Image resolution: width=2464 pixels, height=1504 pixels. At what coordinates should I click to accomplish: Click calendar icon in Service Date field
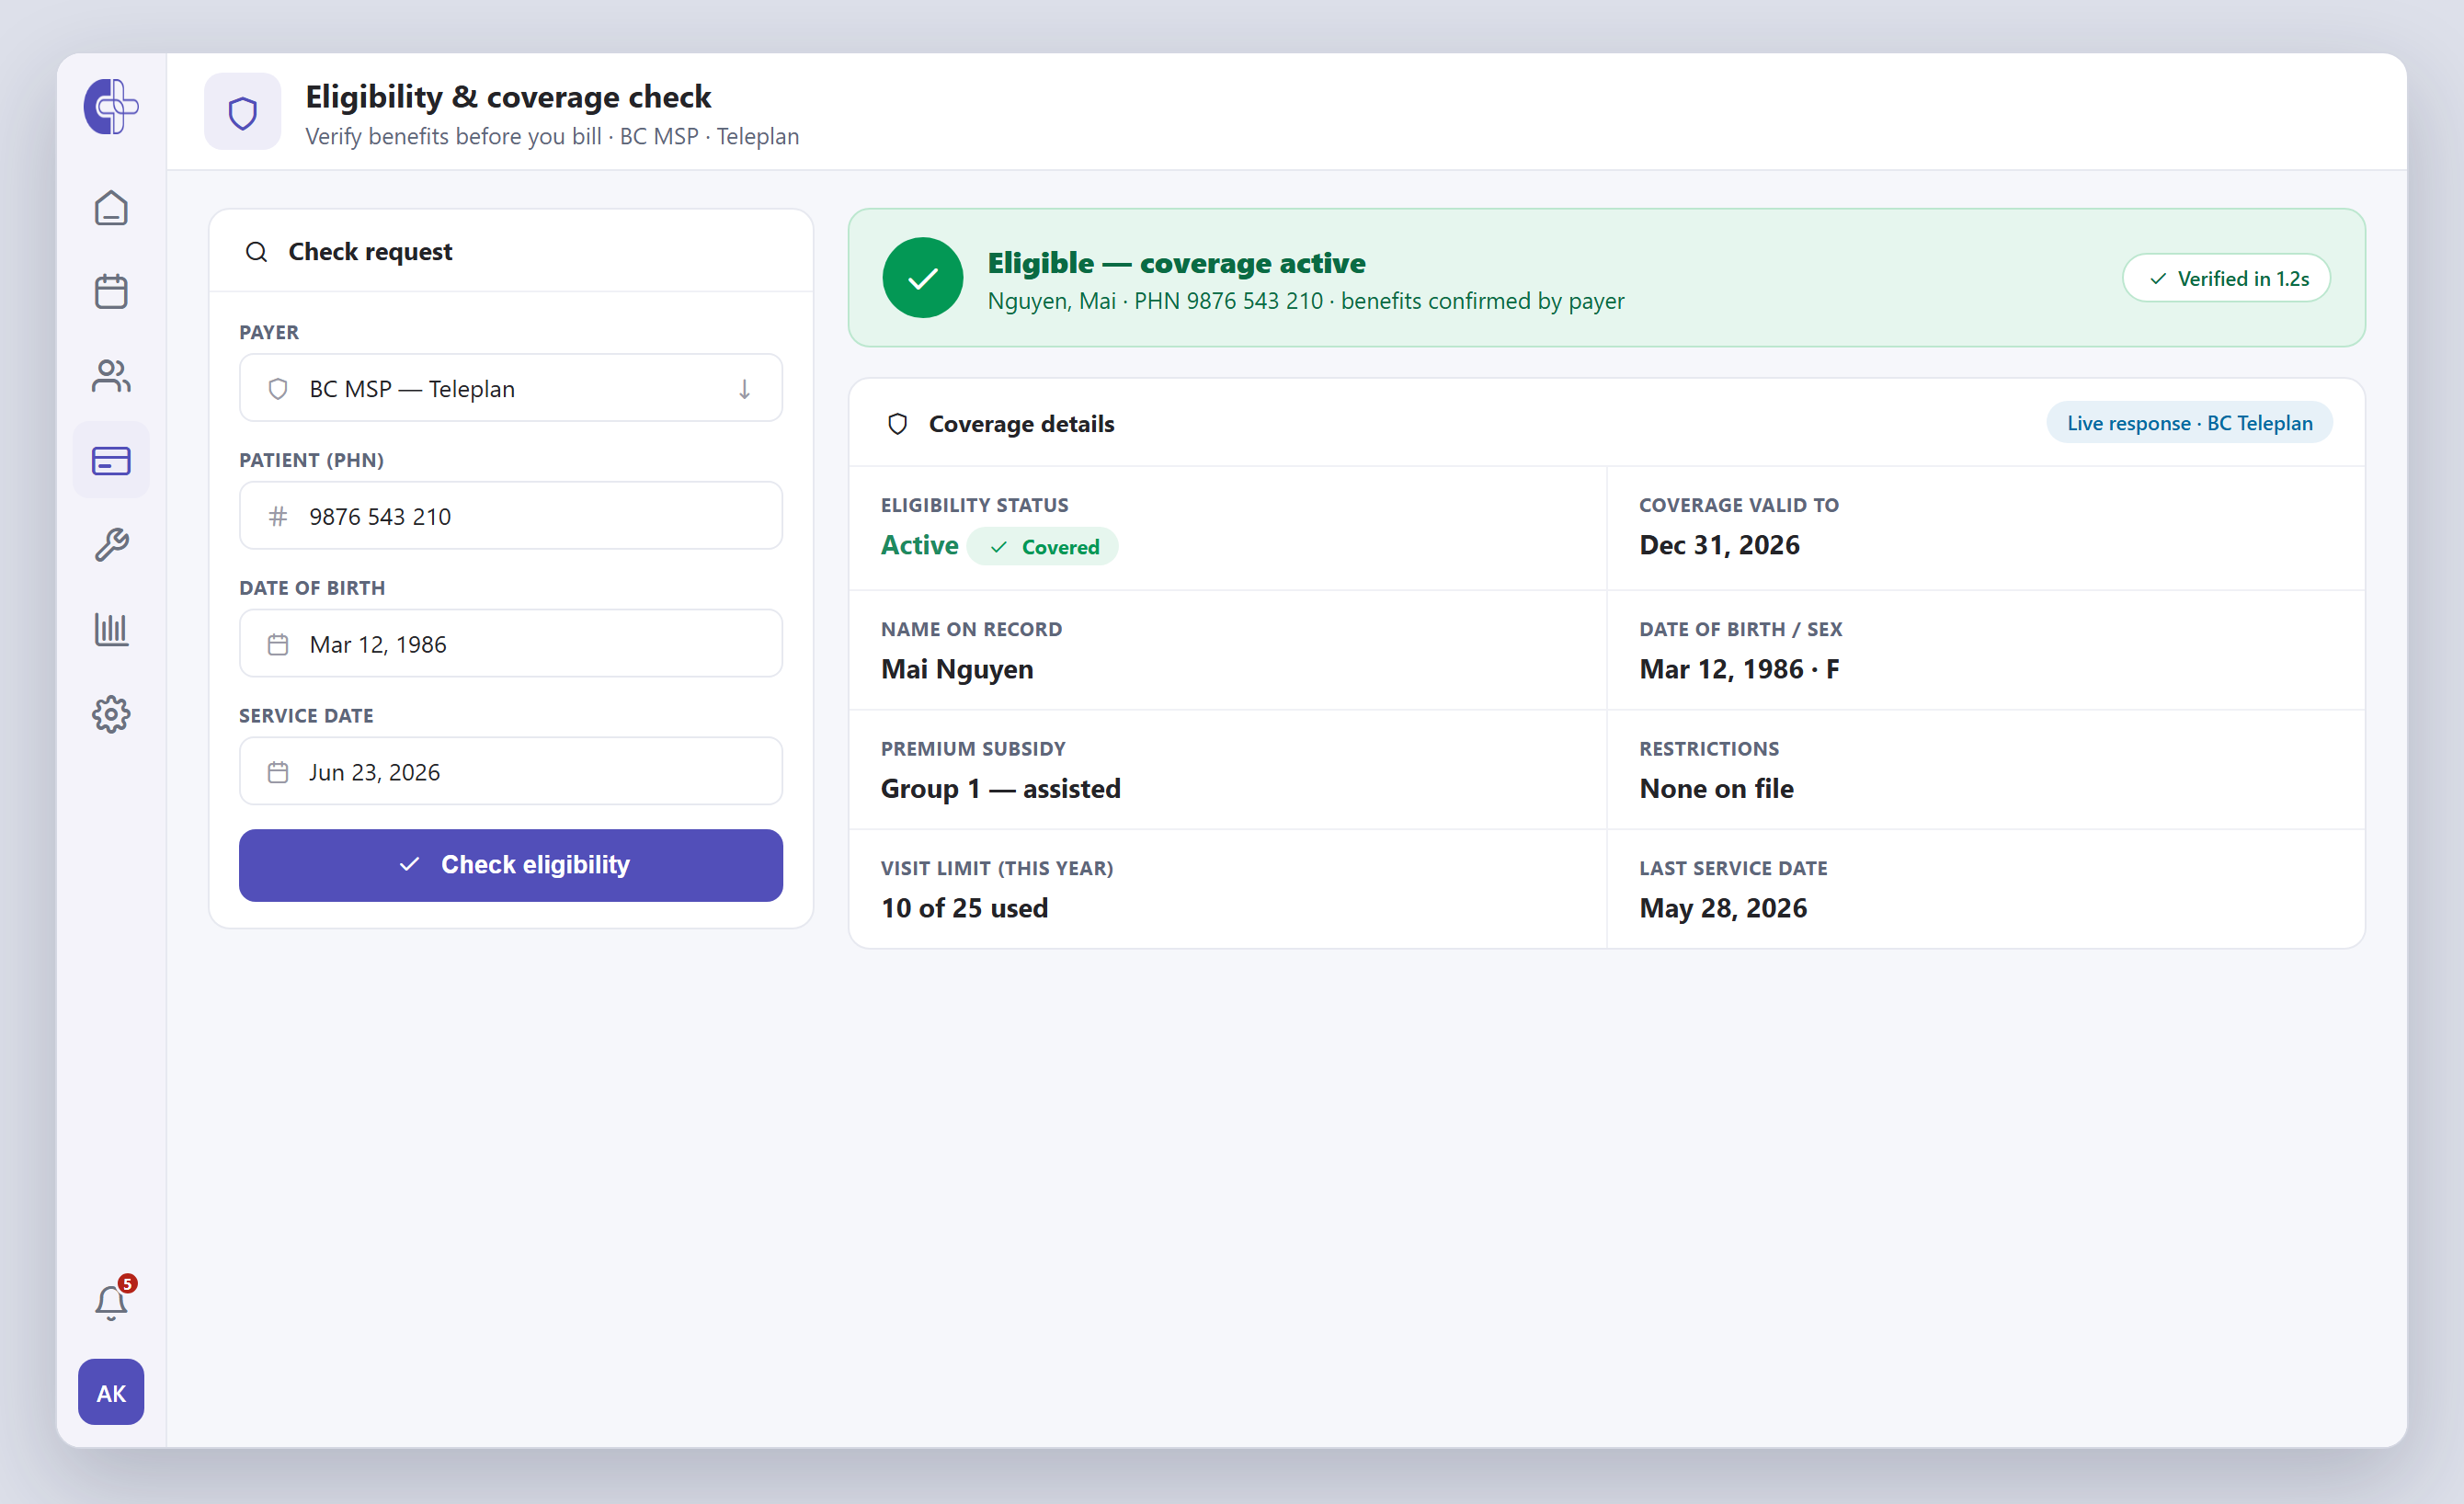(x=278, y=773)
